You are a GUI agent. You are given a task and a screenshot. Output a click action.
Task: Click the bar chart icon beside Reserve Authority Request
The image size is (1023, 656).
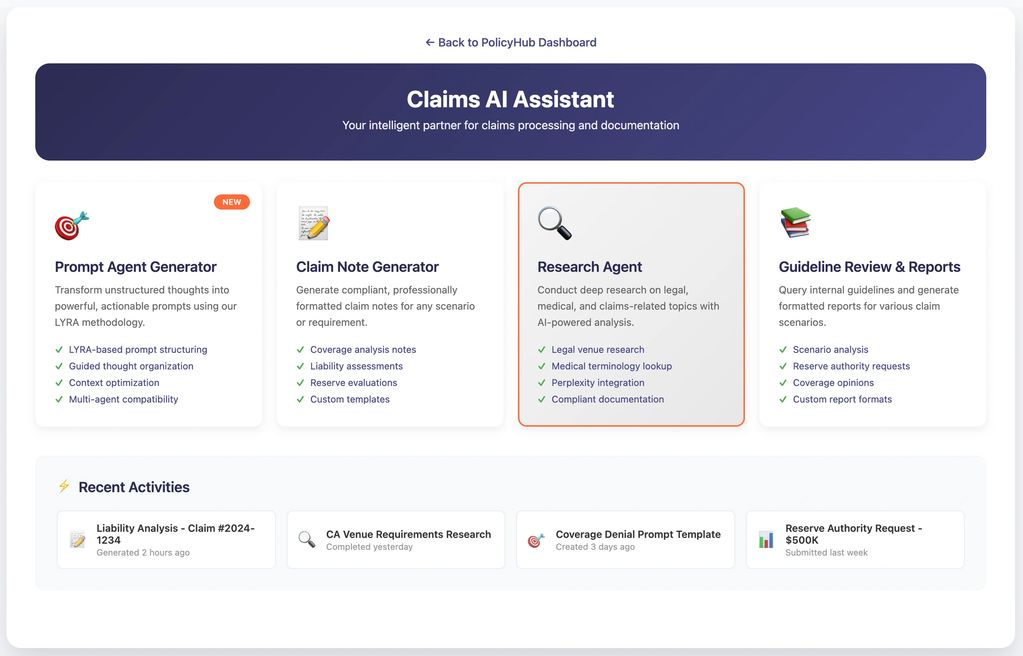[x=766, y=540]
